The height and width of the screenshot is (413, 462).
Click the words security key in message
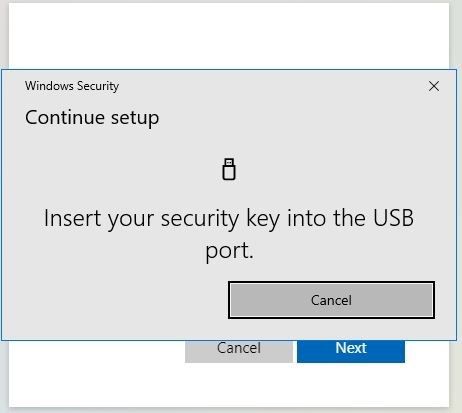click(220, 220)
